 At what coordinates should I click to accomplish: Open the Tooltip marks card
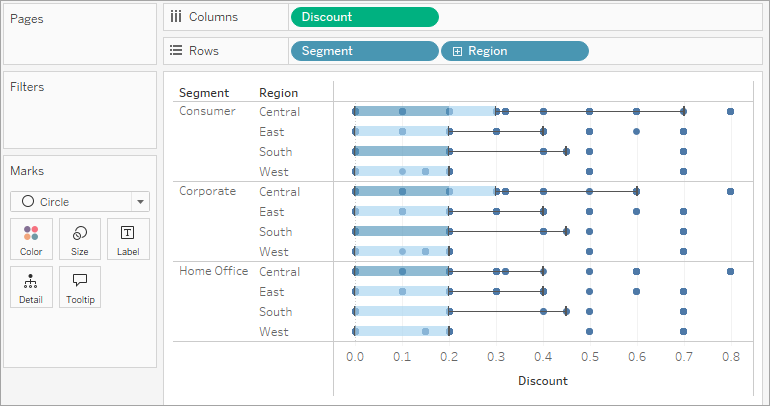(80, 287)
